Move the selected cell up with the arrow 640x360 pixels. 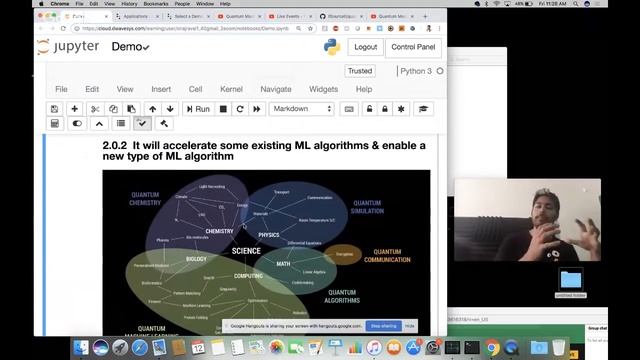(152, 109)
